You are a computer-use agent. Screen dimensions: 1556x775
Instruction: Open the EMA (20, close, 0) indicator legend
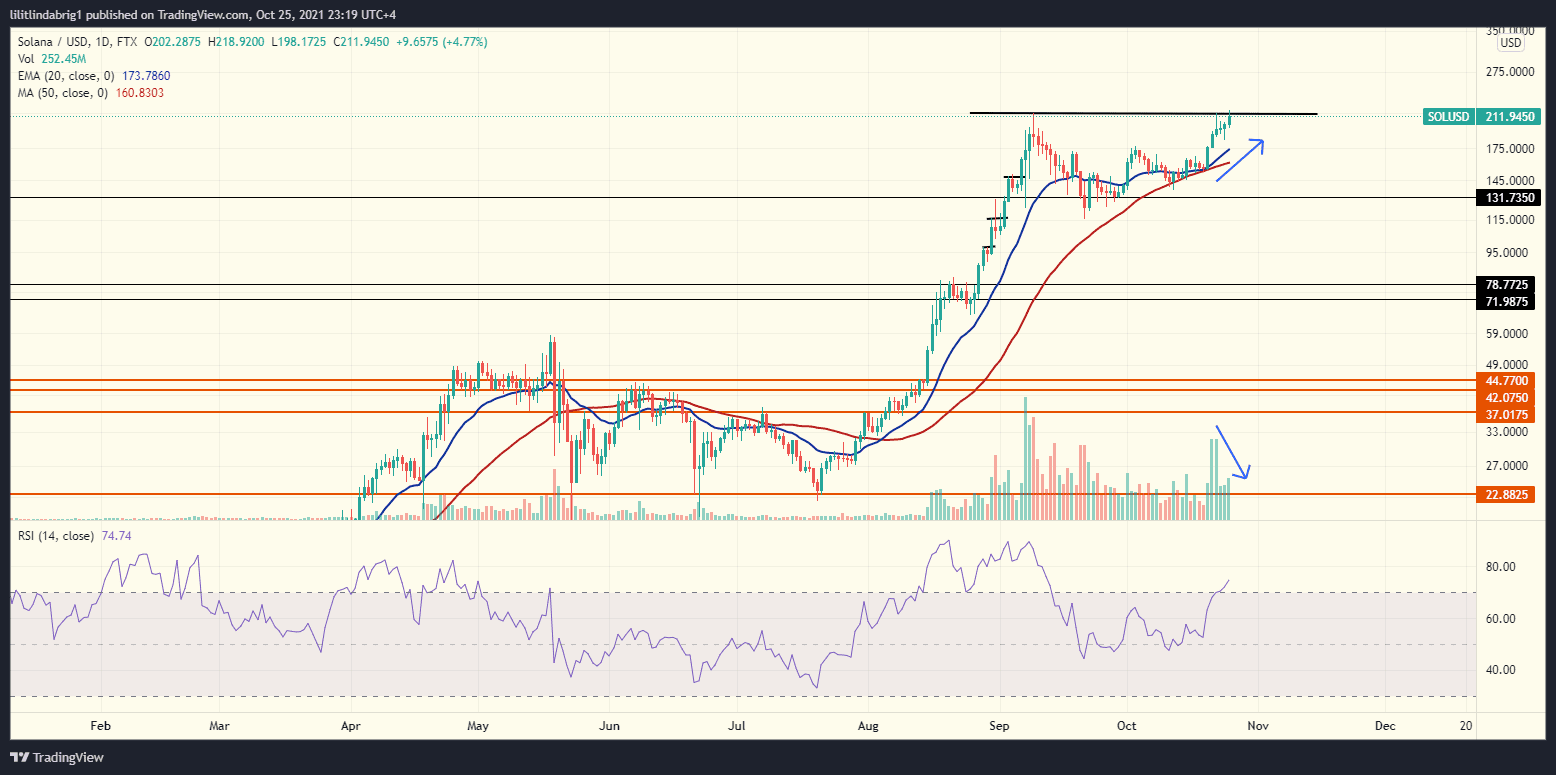65,75
